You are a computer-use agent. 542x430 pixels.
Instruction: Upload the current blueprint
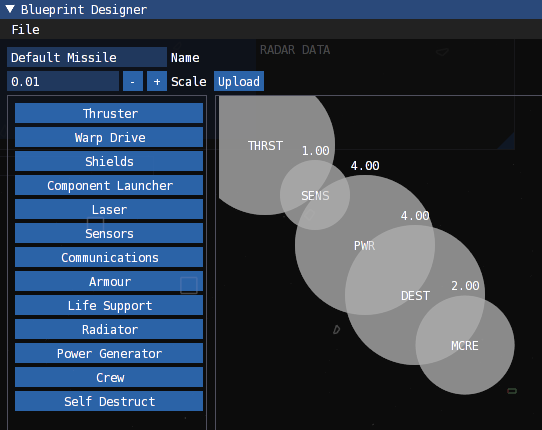(239, 82)
